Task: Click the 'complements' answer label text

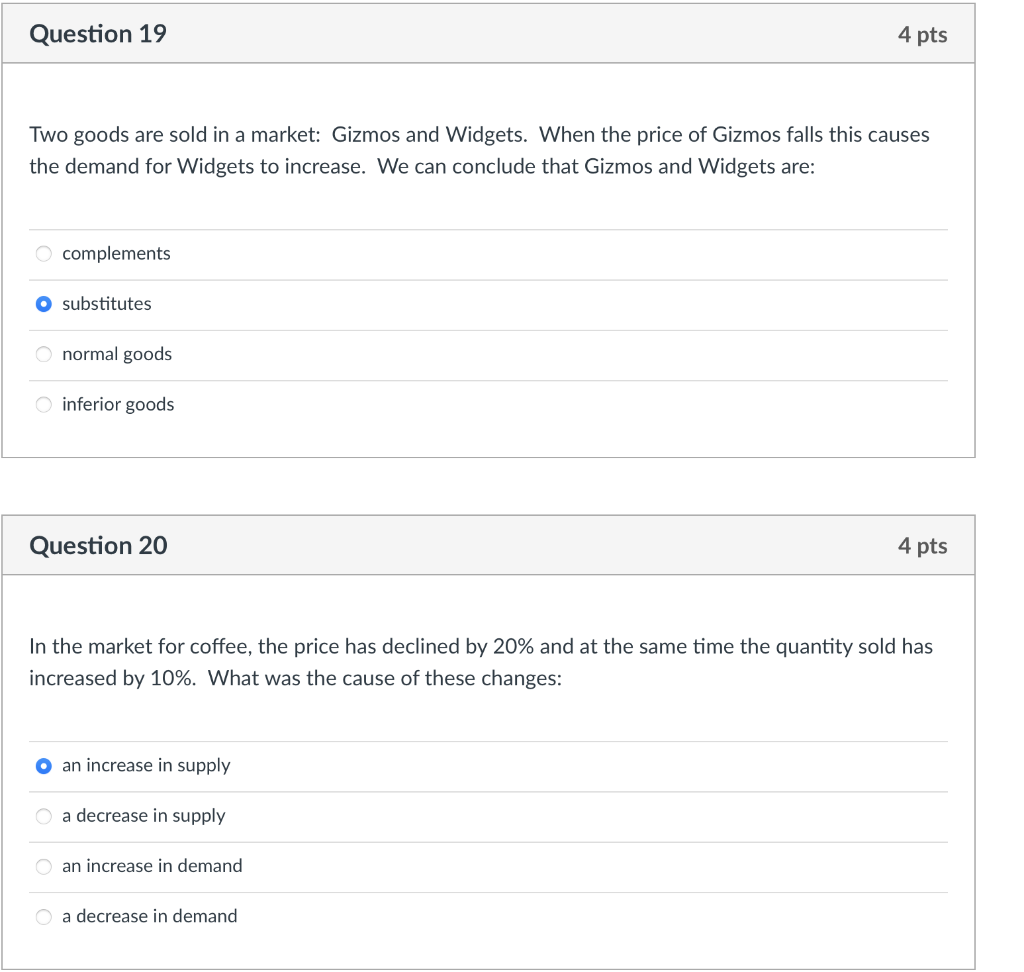Action: pyautogui.click(x=116, y=253)
